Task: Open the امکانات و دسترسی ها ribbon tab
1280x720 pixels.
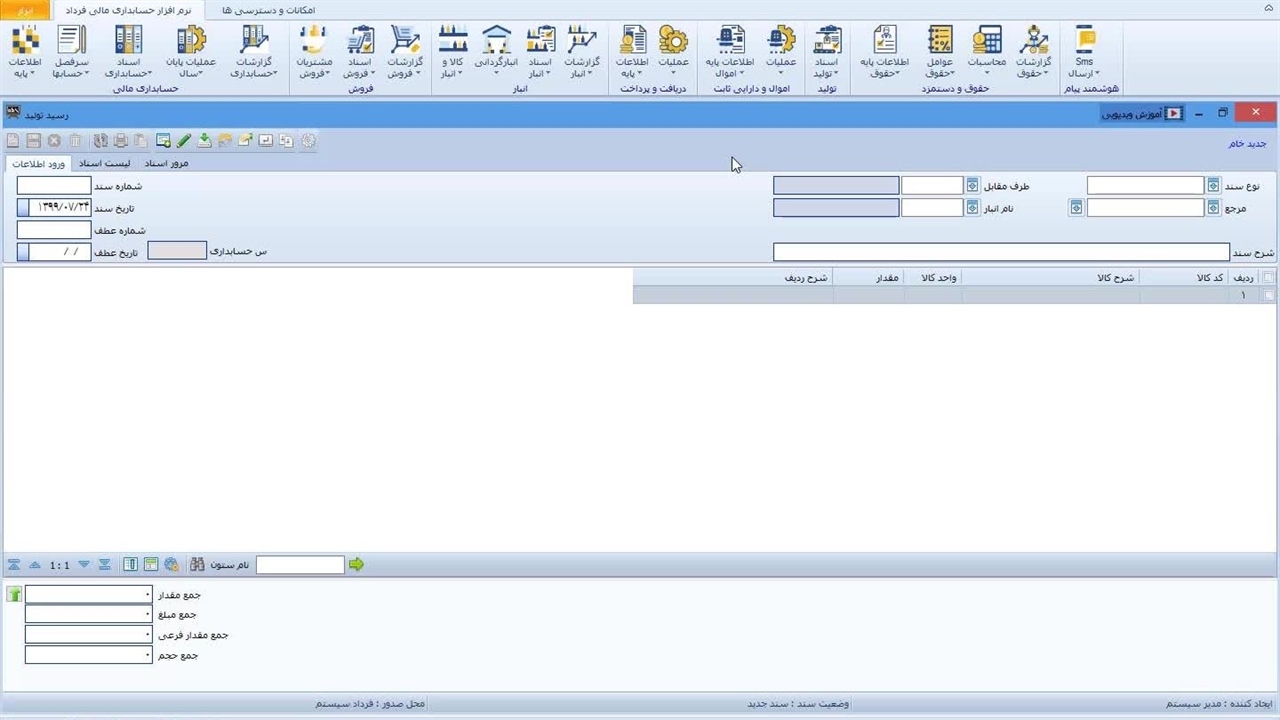Action: click(268, 9)
